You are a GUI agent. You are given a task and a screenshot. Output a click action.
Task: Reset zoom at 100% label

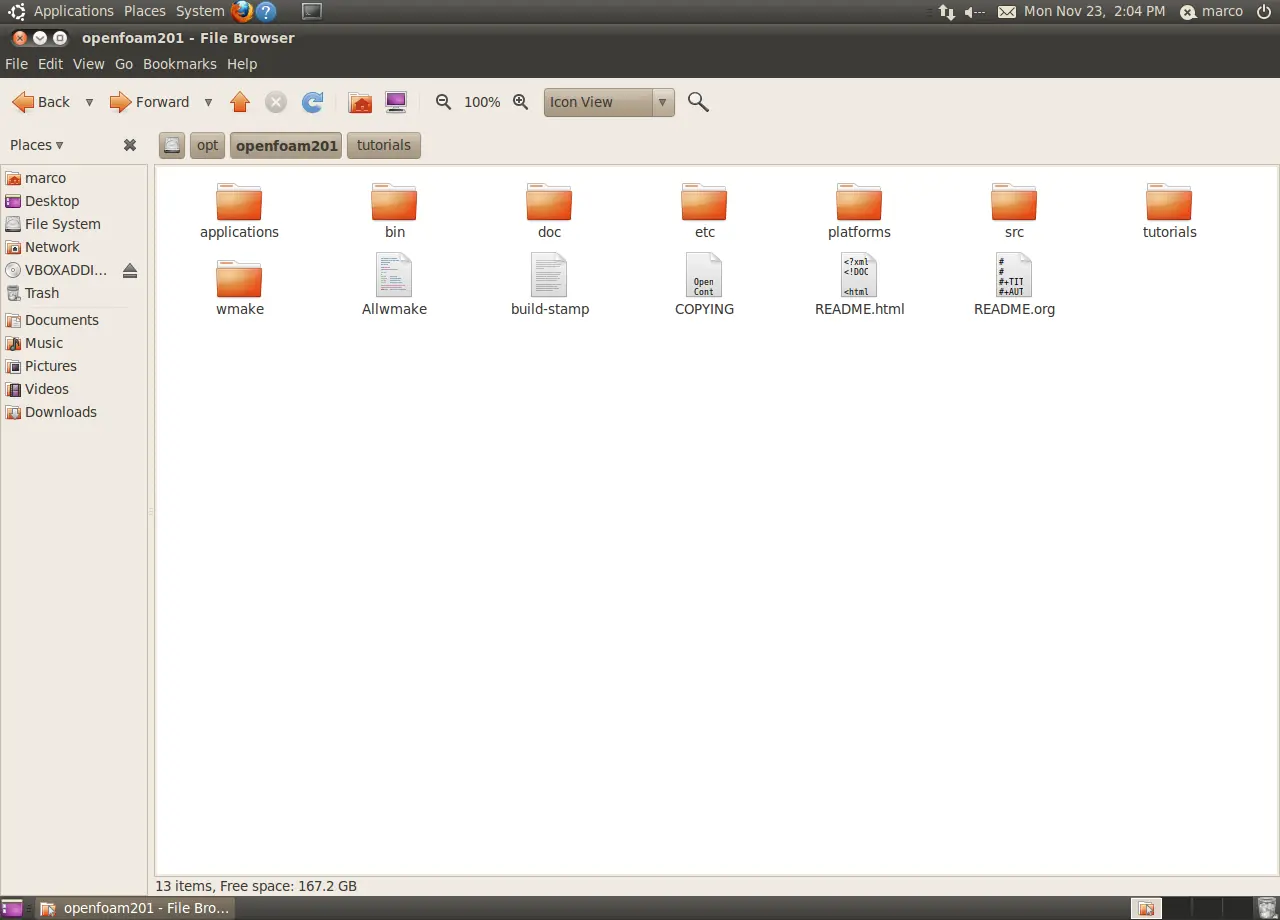coord(482,102)
